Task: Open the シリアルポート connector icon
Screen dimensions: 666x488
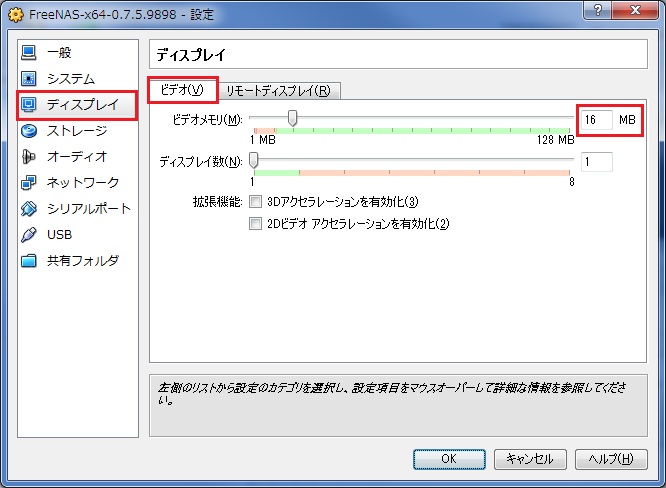Action: coord(29,209)
